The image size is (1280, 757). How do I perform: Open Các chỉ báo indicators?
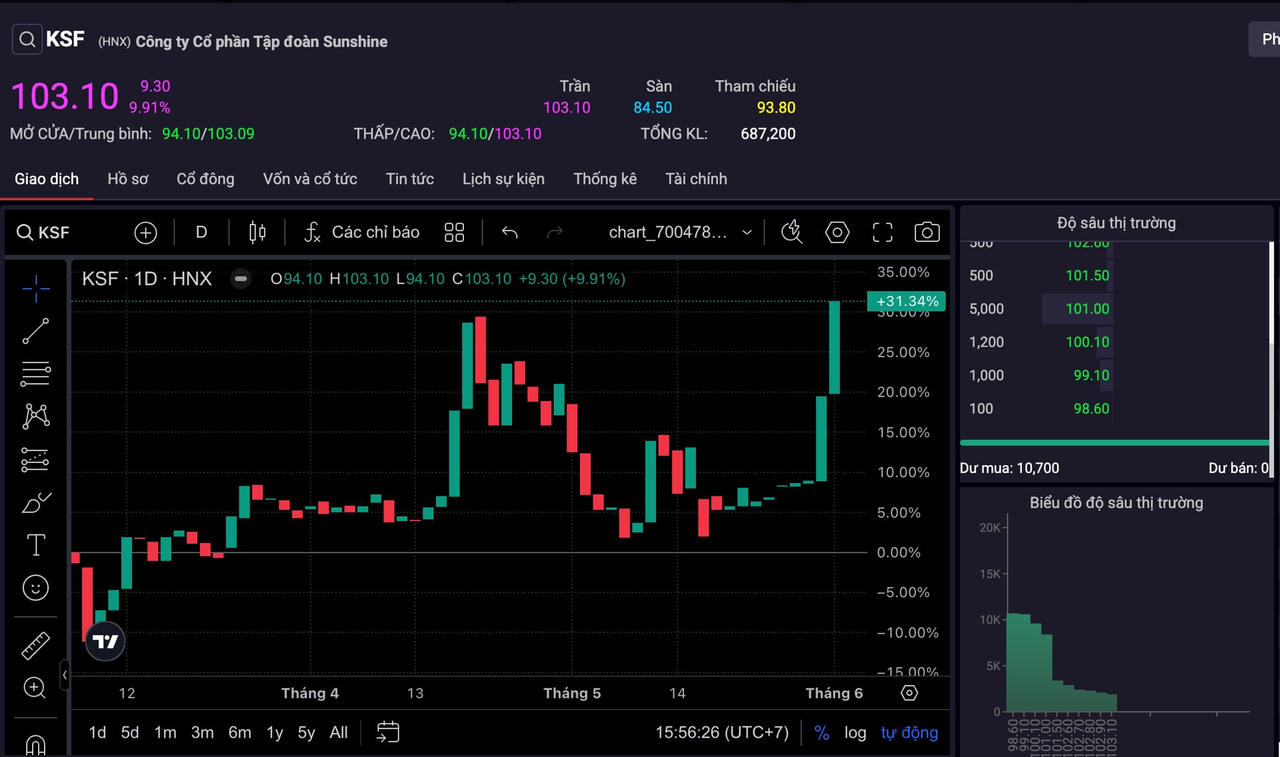click(362, 232)
